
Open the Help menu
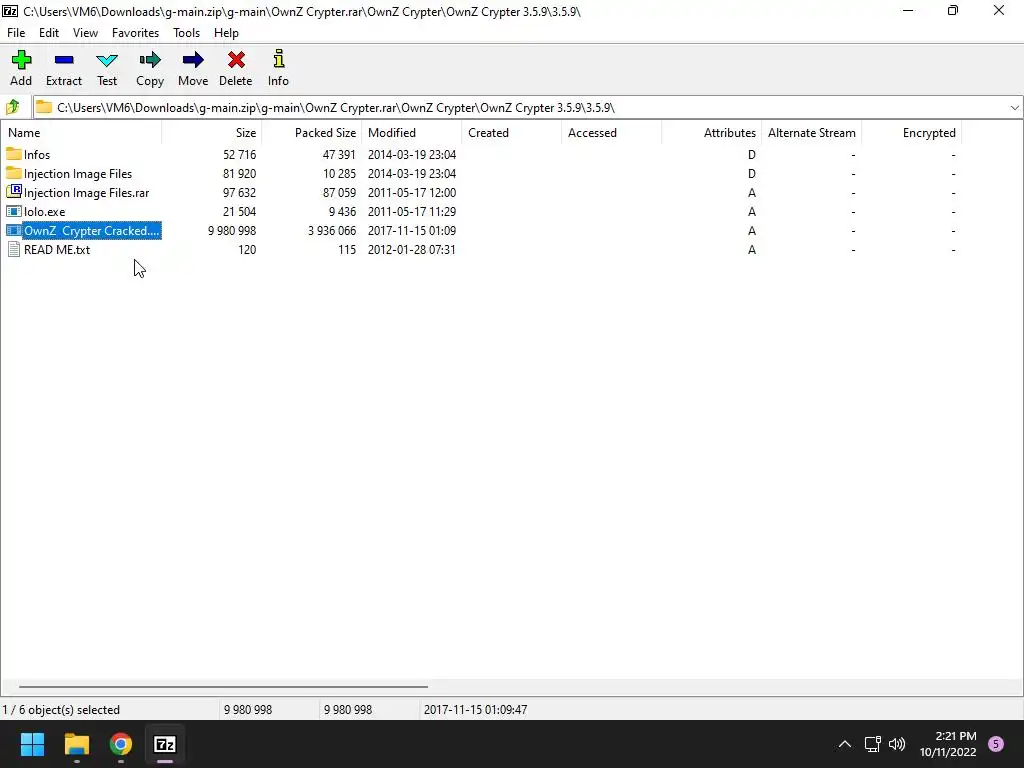click(226, 33)
